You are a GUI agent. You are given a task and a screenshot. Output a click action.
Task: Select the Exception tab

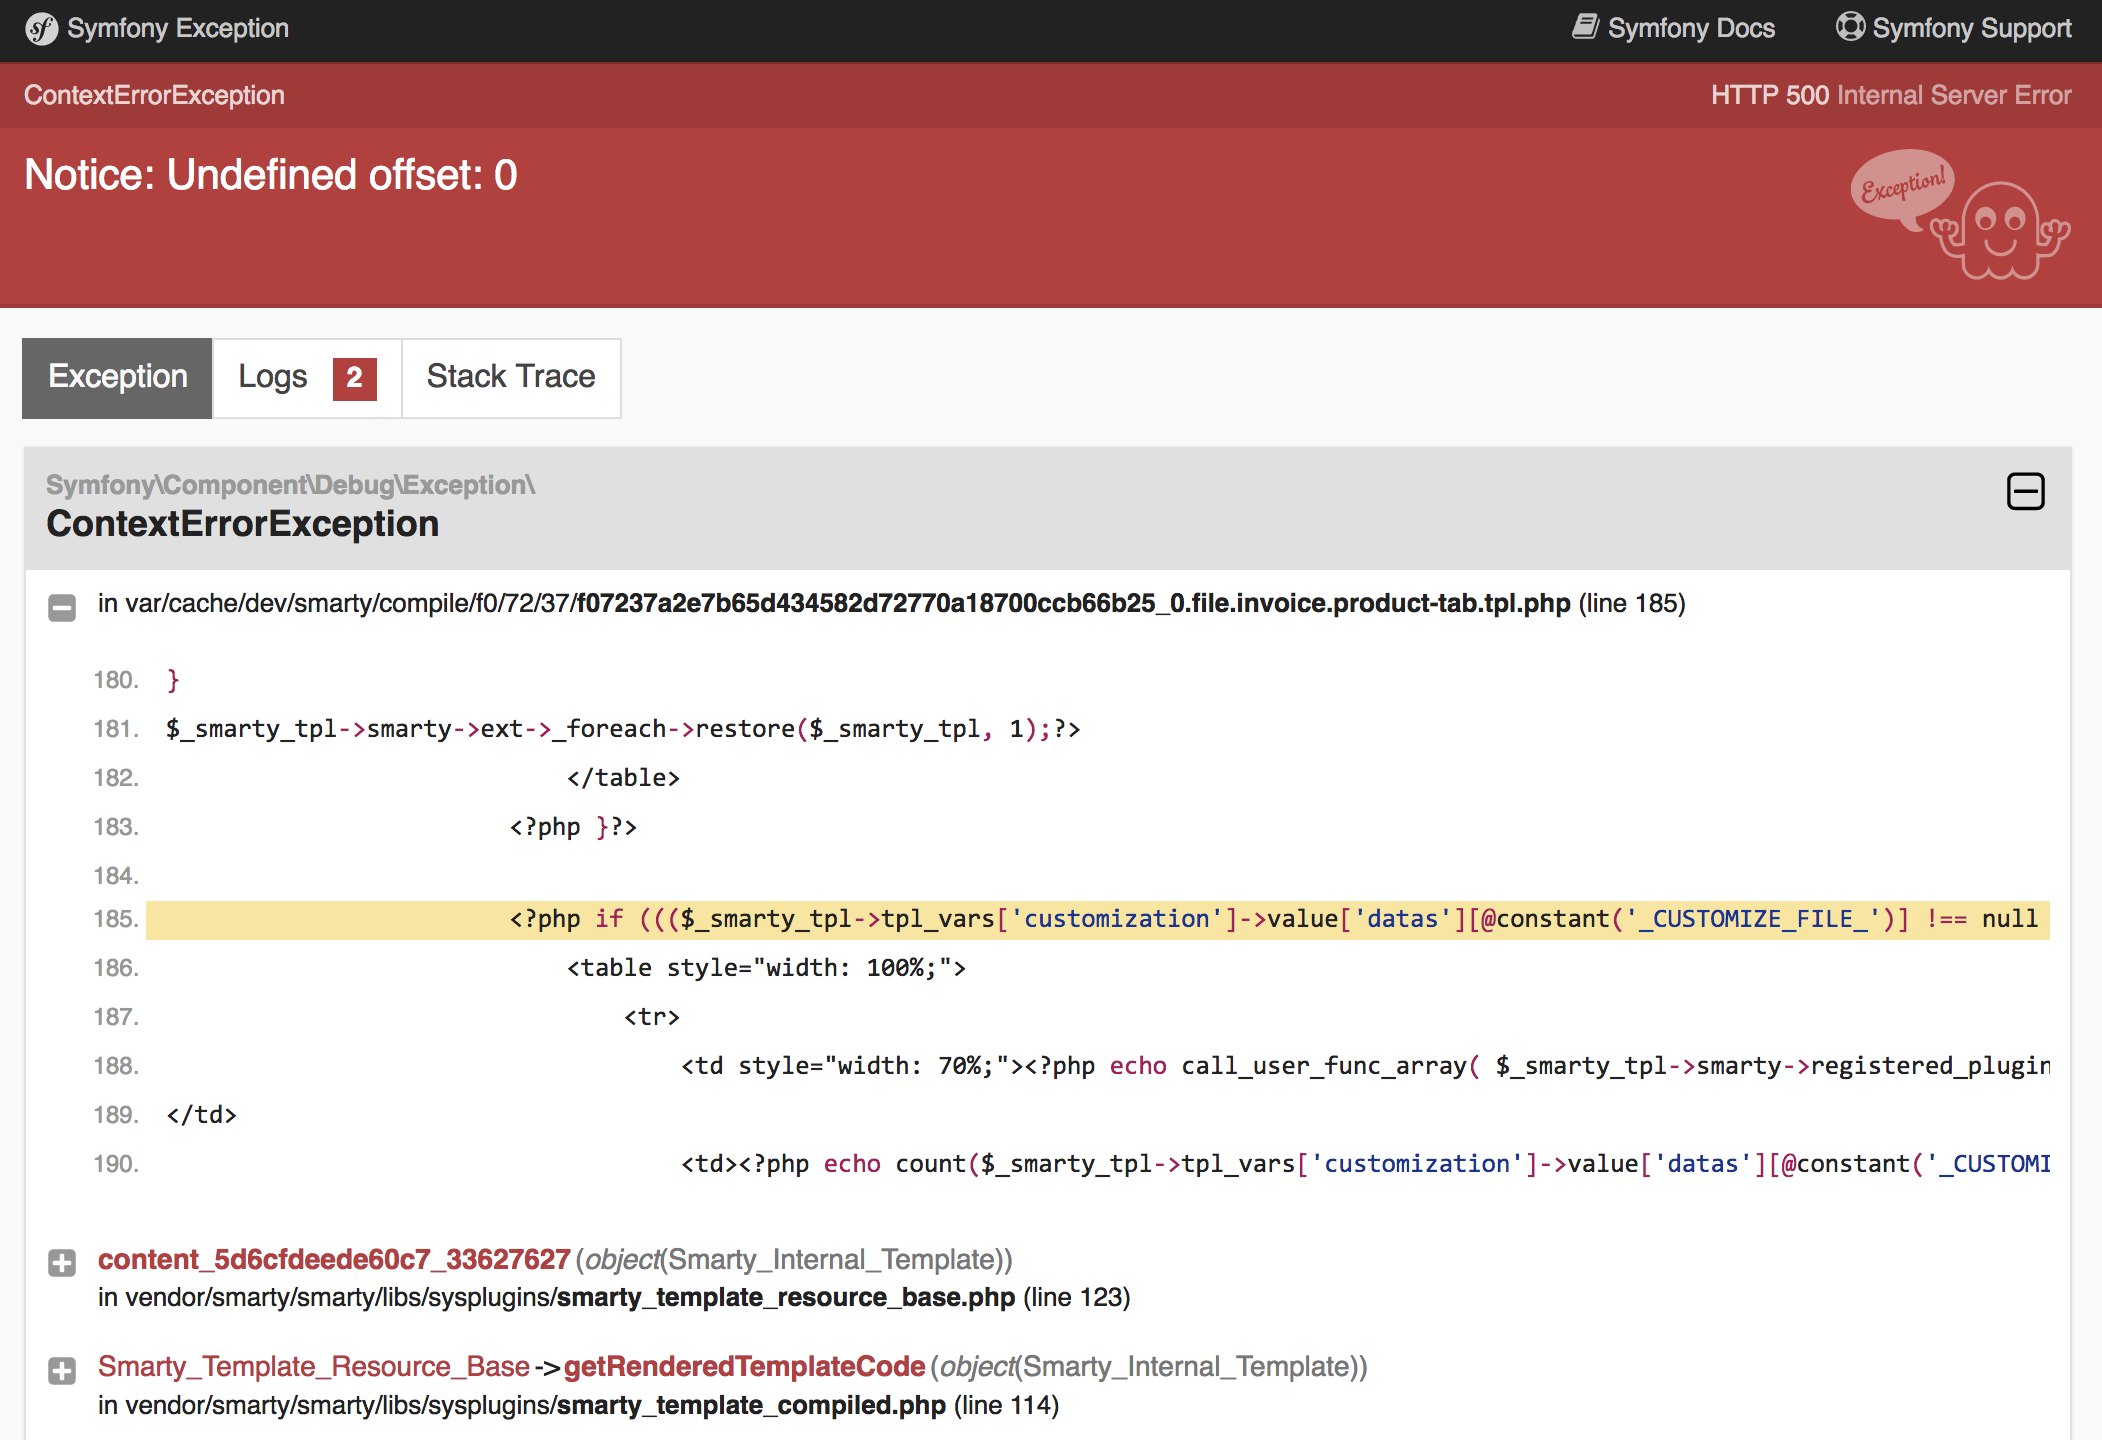[x=117, y=377]
